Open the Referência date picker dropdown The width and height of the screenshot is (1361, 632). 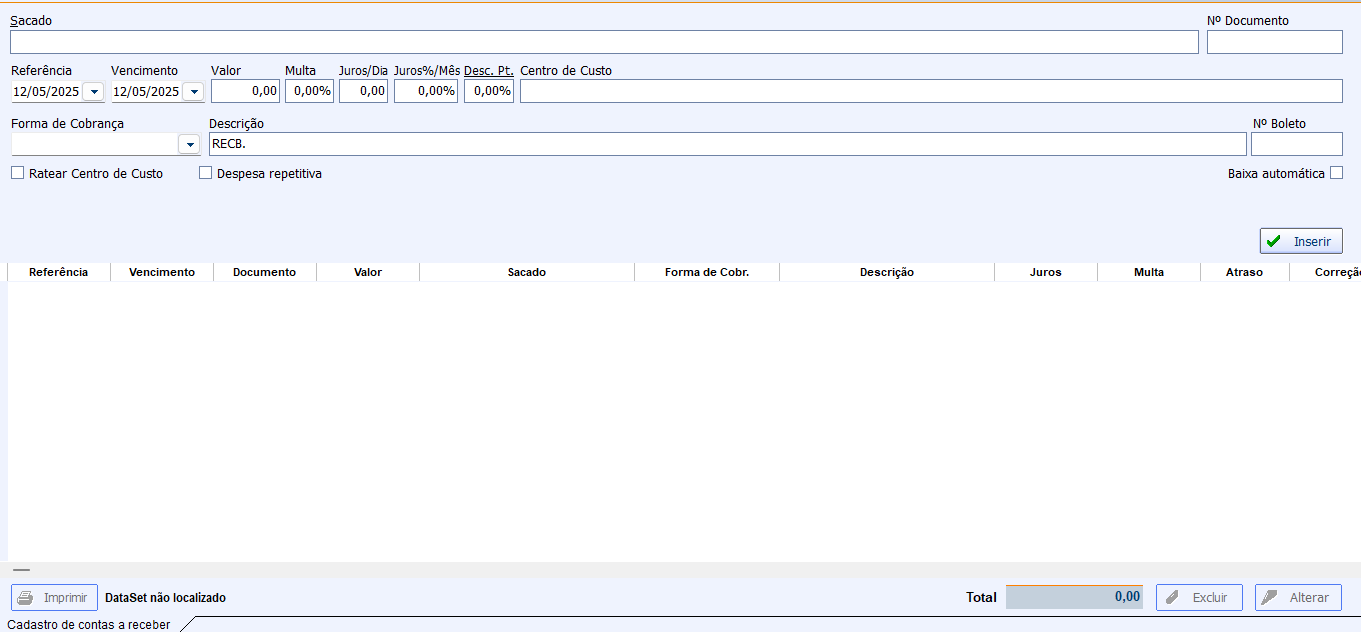(93, 91)
